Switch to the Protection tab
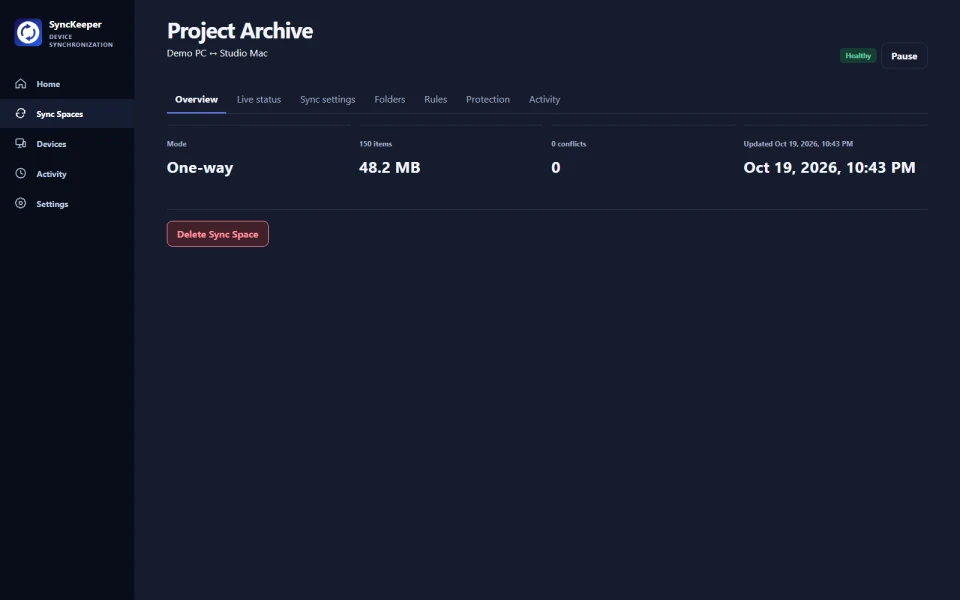 pyautogui.click(x=488, y=99)
